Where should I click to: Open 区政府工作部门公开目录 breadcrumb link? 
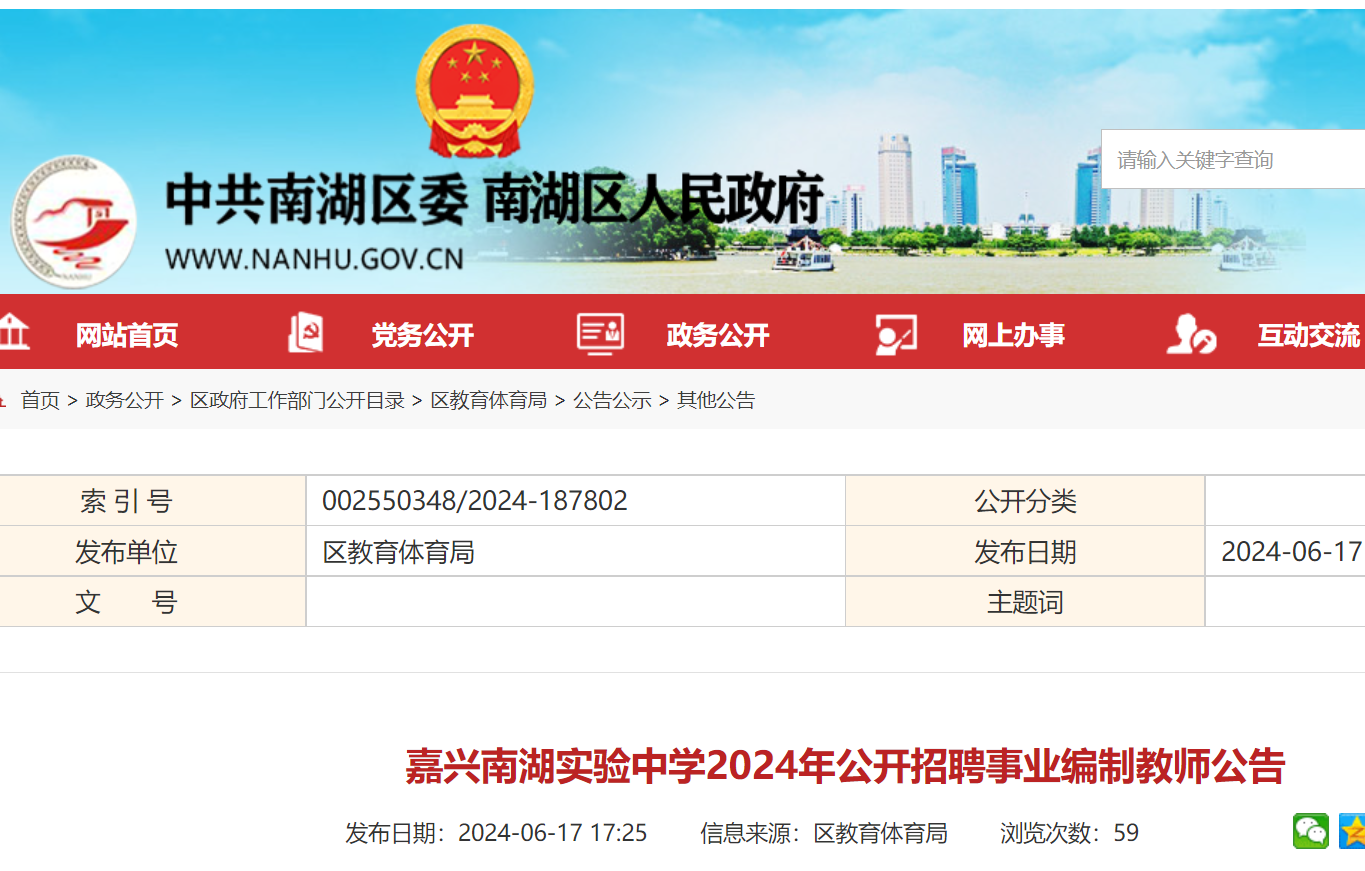click(x=297, y=400)
